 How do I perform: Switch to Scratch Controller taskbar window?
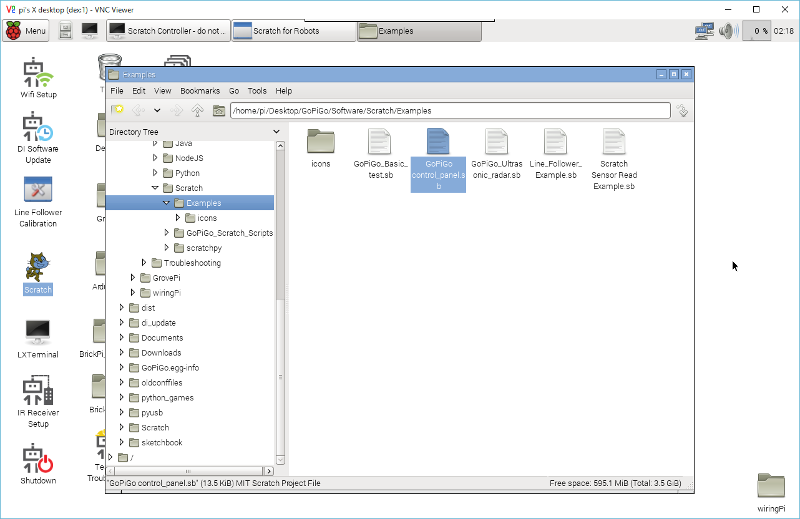click(x=168, y=31)
